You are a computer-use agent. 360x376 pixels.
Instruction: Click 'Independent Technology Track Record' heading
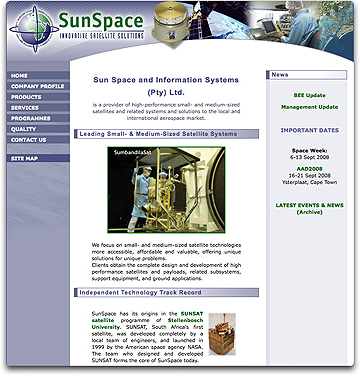point(166,293)
